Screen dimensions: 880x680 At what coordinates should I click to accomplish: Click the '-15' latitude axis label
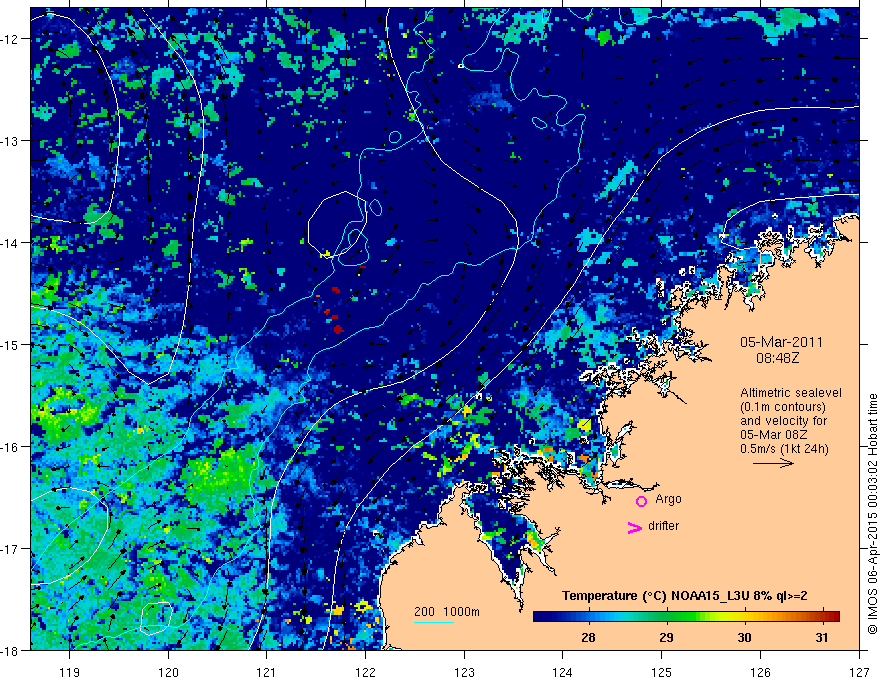11,344
